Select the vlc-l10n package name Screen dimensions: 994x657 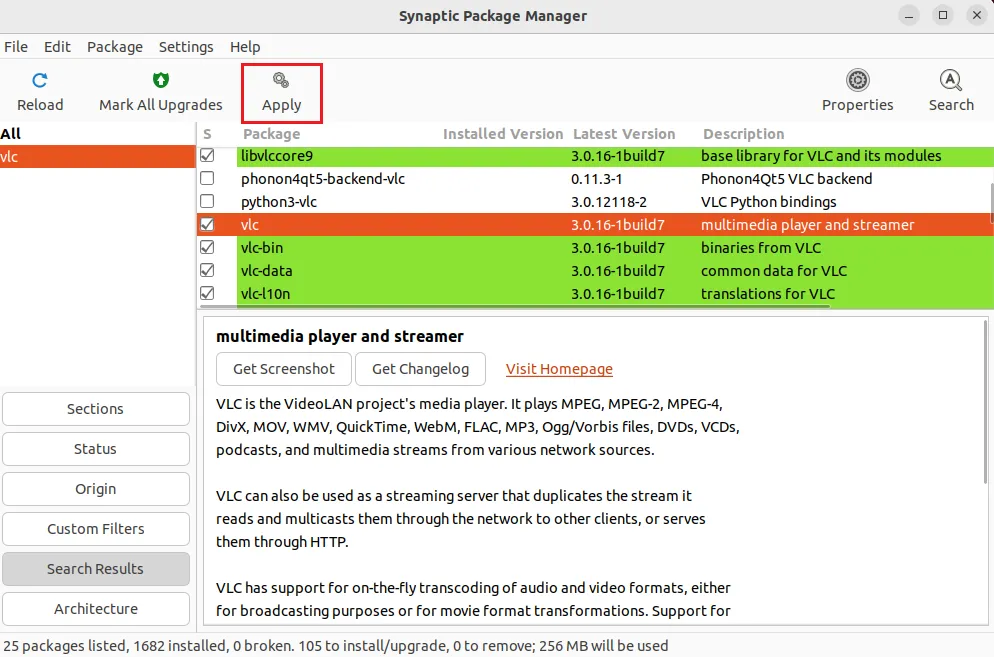tap(266, 294)
